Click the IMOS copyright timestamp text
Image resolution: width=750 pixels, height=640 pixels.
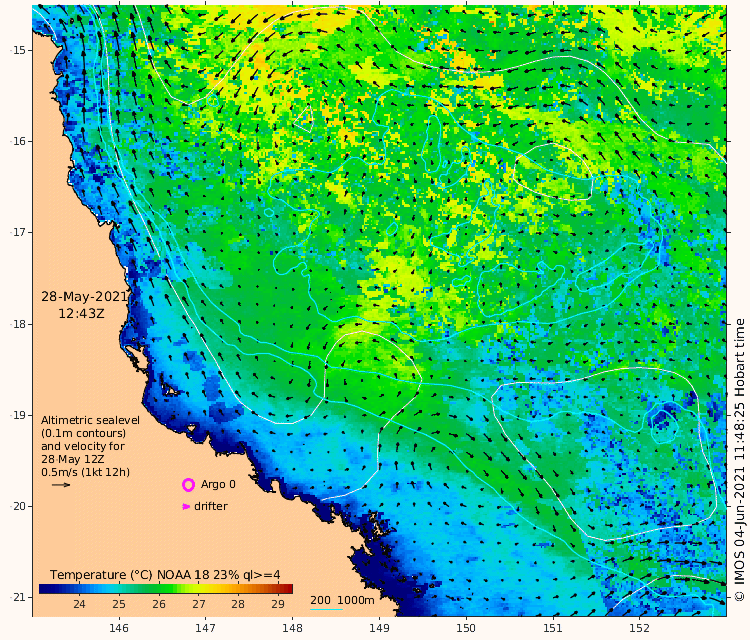(739, 460)
